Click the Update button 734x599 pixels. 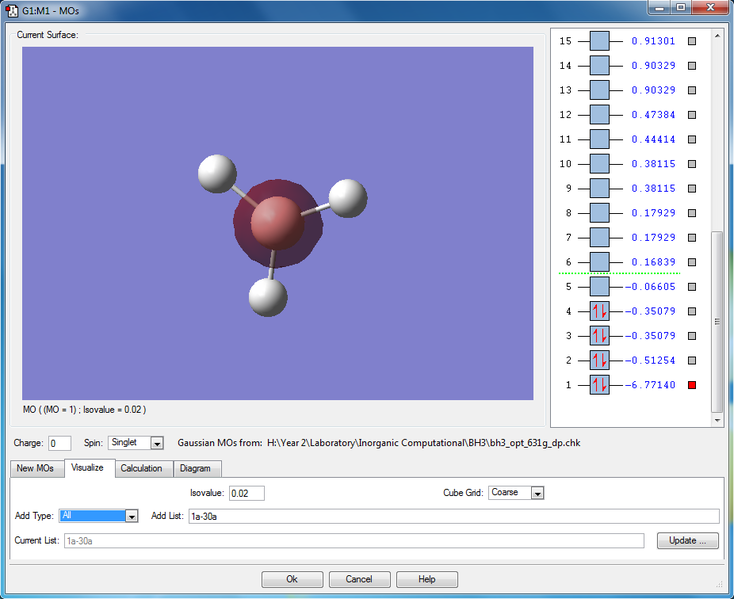coord(688,541)
